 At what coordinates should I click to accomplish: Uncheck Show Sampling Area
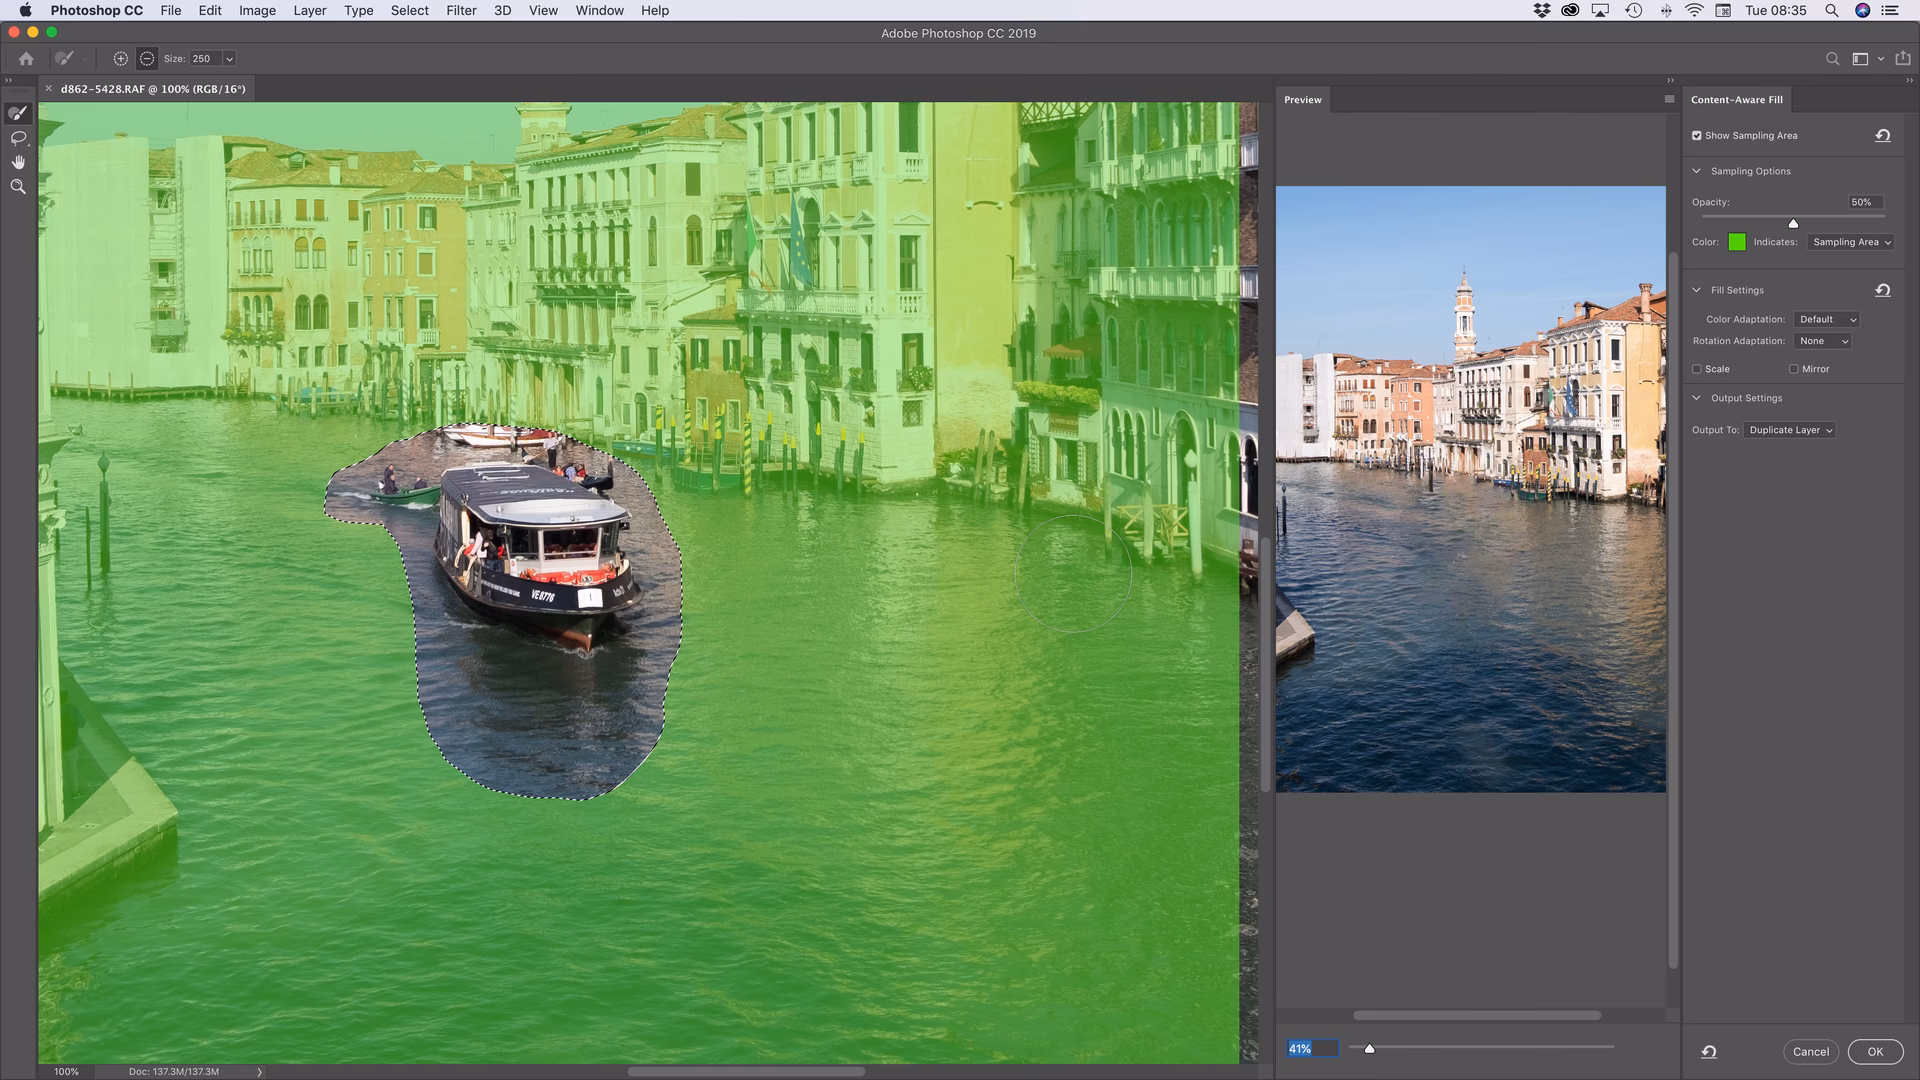tap(1696, 135)
